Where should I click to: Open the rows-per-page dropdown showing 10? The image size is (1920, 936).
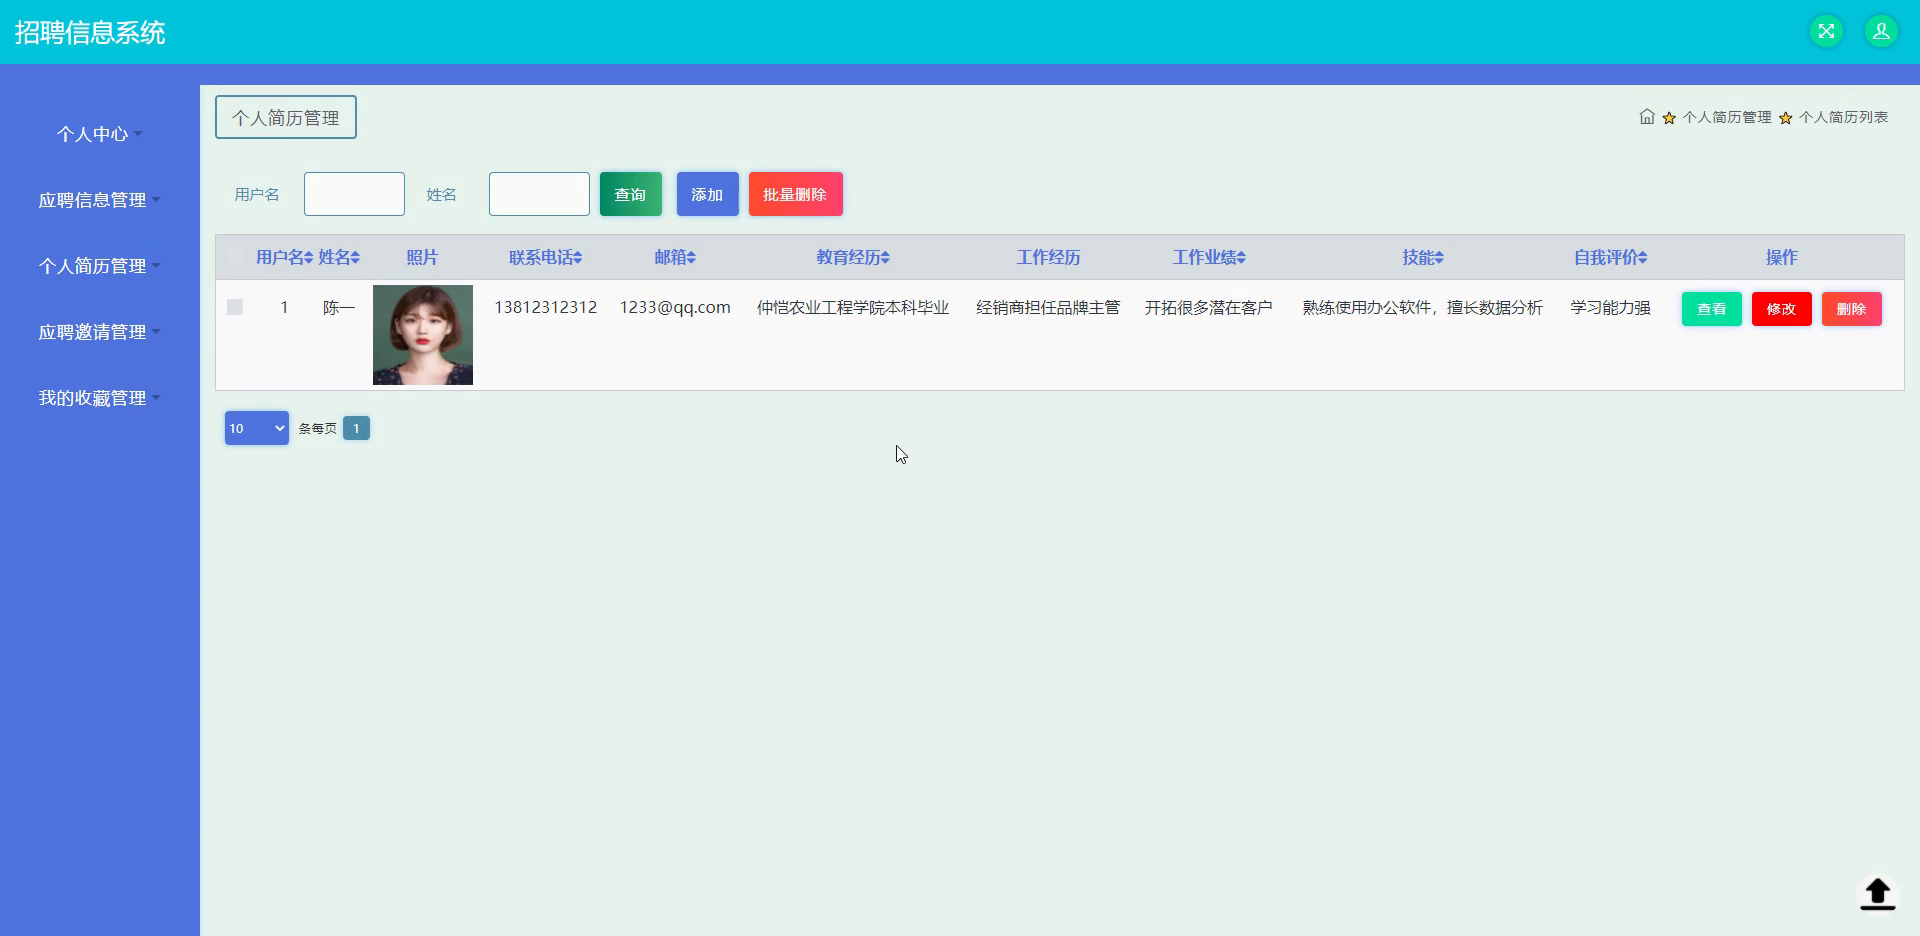[257, 428]
